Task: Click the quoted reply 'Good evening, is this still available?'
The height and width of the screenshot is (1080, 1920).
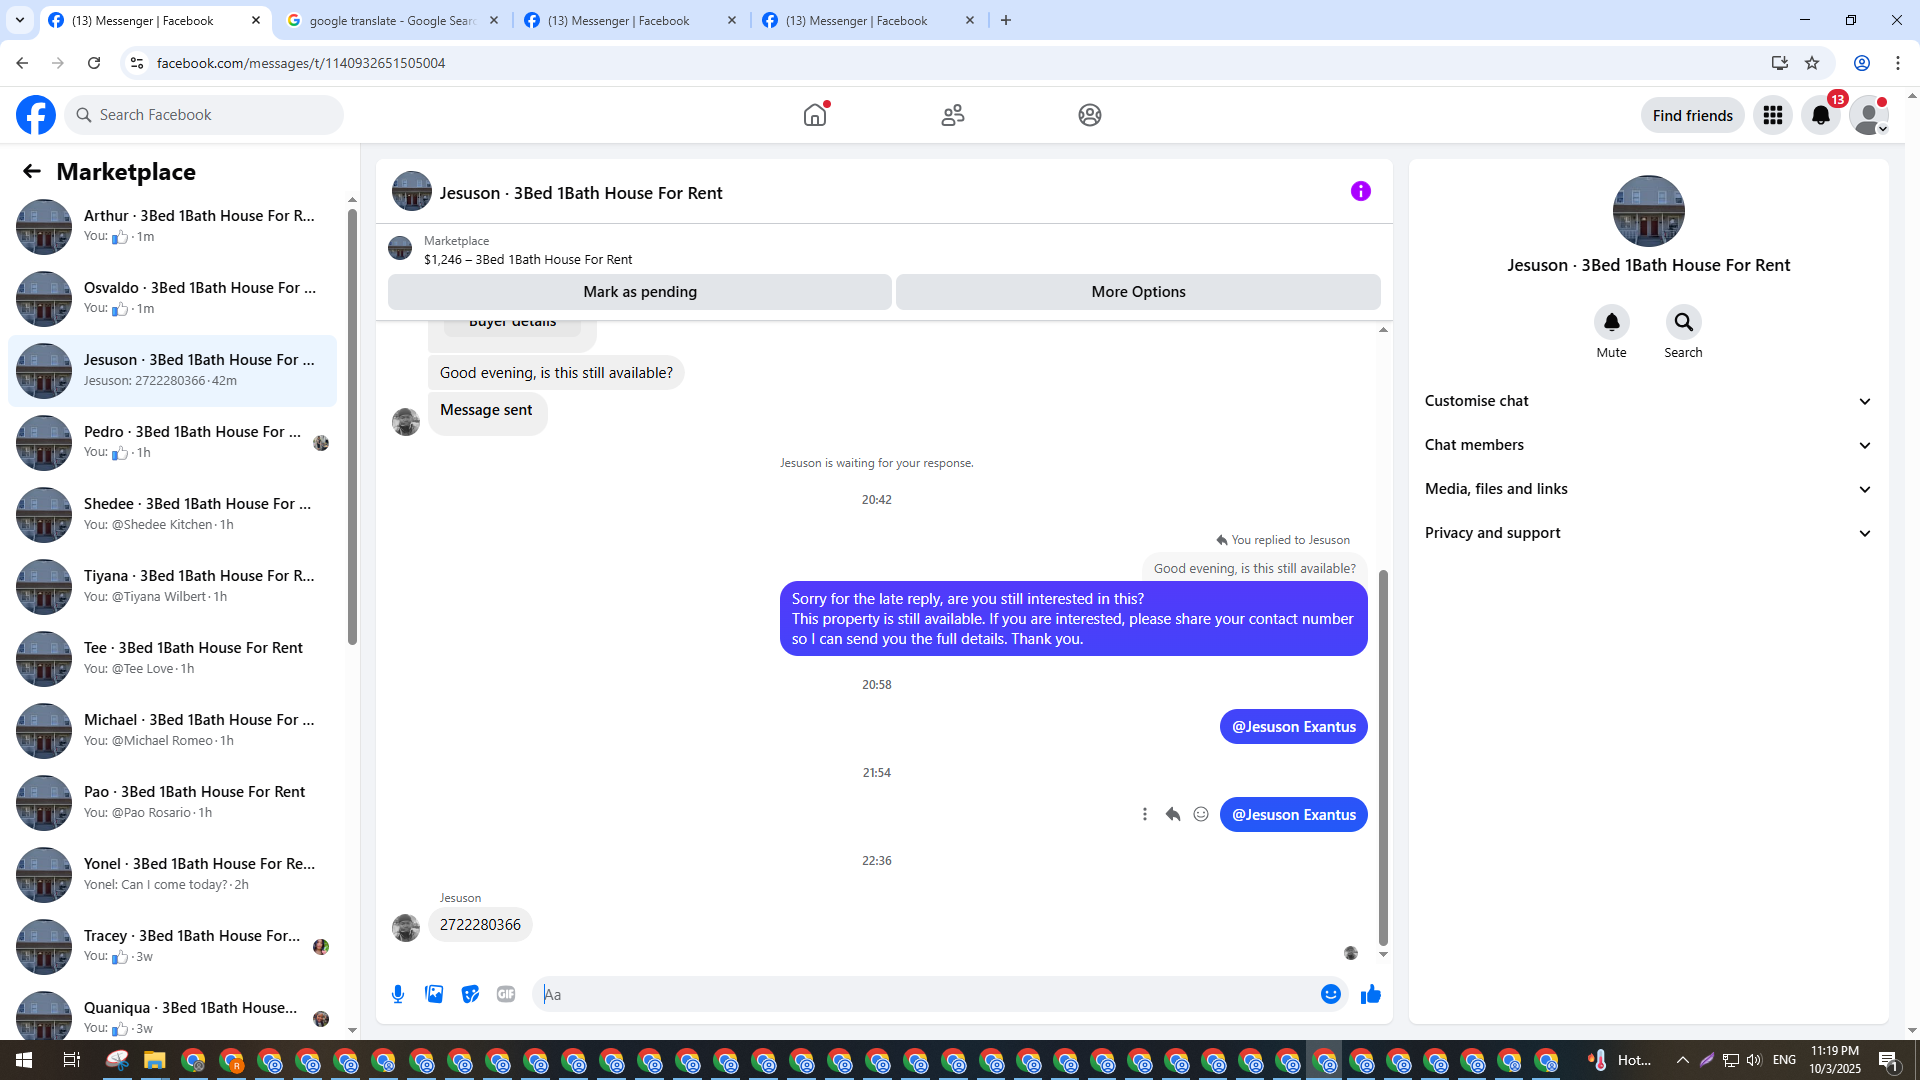Action: tap(1255, 568)
